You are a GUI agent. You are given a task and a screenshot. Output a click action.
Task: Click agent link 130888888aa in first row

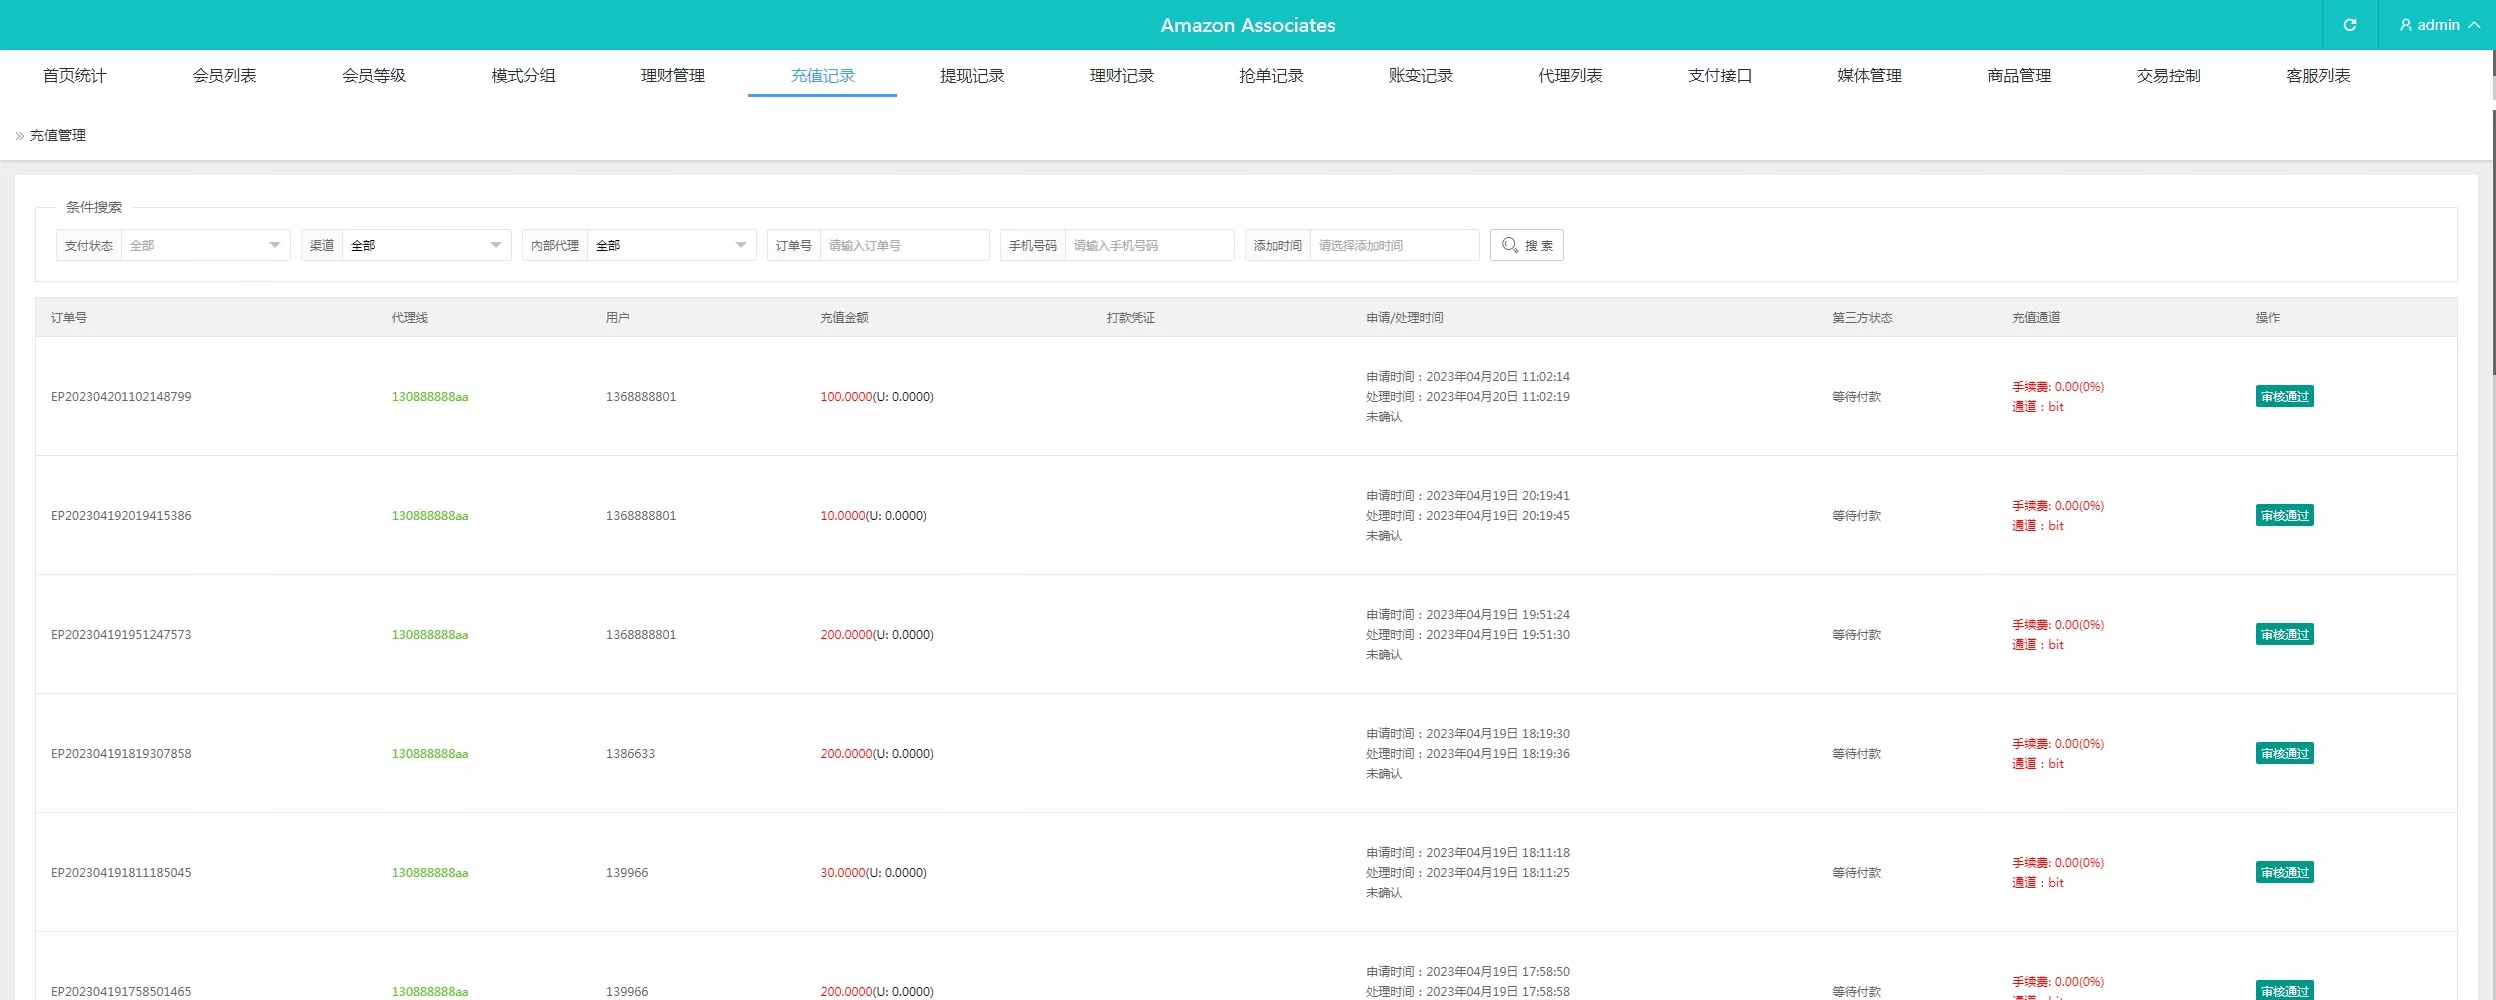[x=430, y=397]
